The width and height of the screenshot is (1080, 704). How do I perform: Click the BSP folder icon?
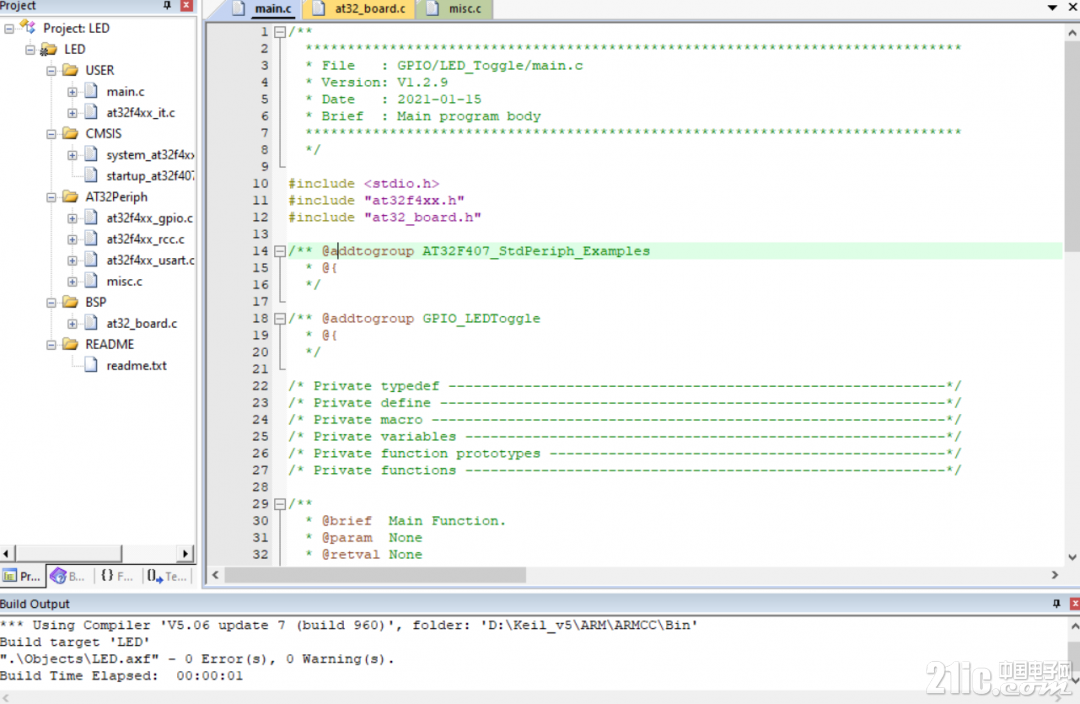(x=70, y=302)
